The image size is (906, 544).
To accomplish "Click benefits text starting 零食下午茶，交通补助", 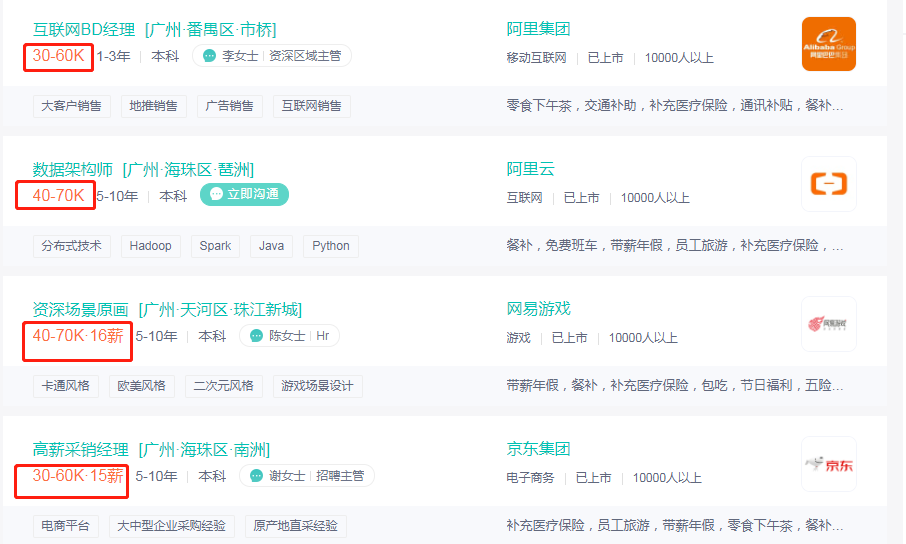I will pyautogui.click(x=674, y=105).
